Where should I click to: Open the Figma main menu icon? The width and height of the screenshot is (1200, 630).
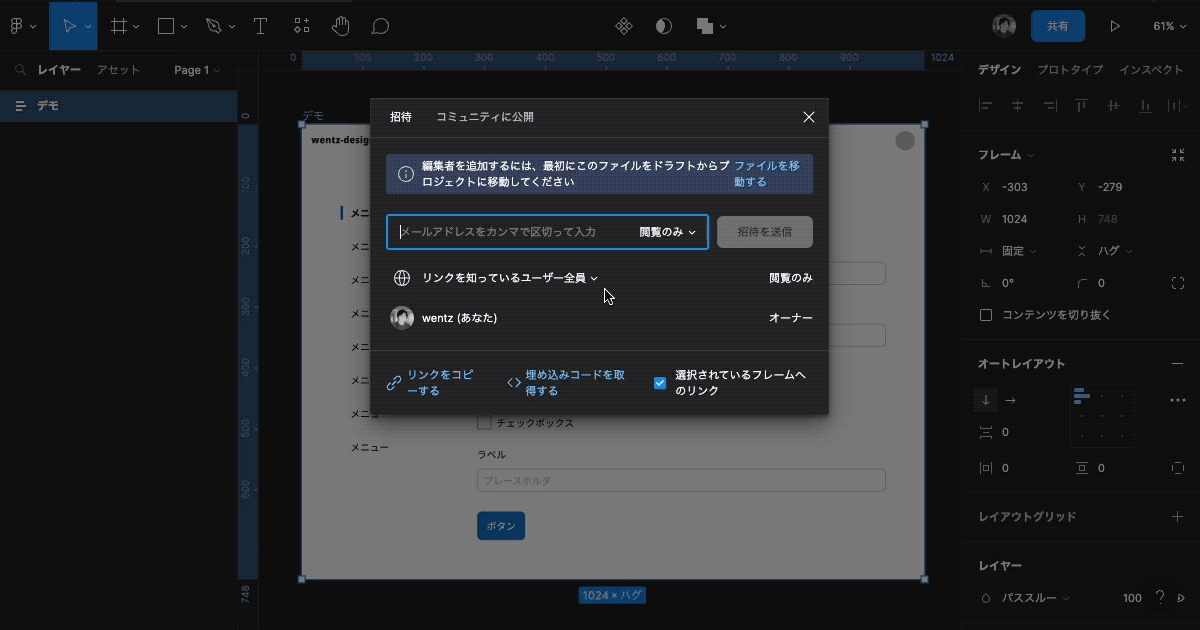coord(16,26)
